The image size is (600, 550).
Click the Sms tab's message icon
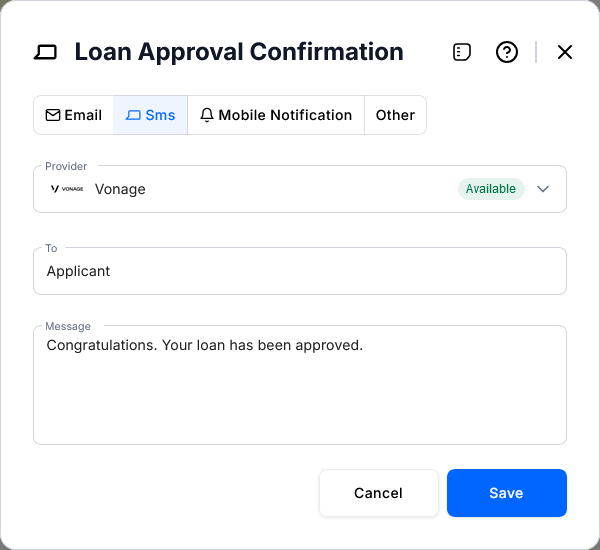133,115
